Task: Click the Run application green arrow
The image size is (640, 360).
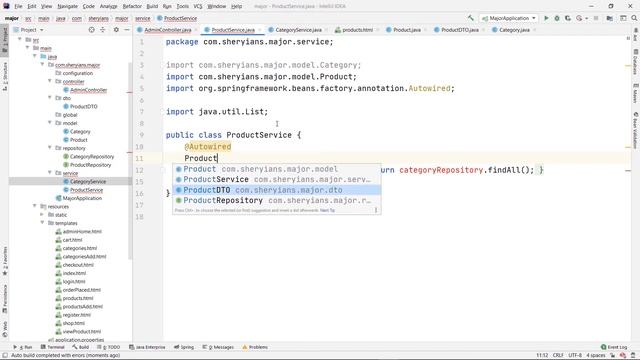Action: [x=546, y=18]
